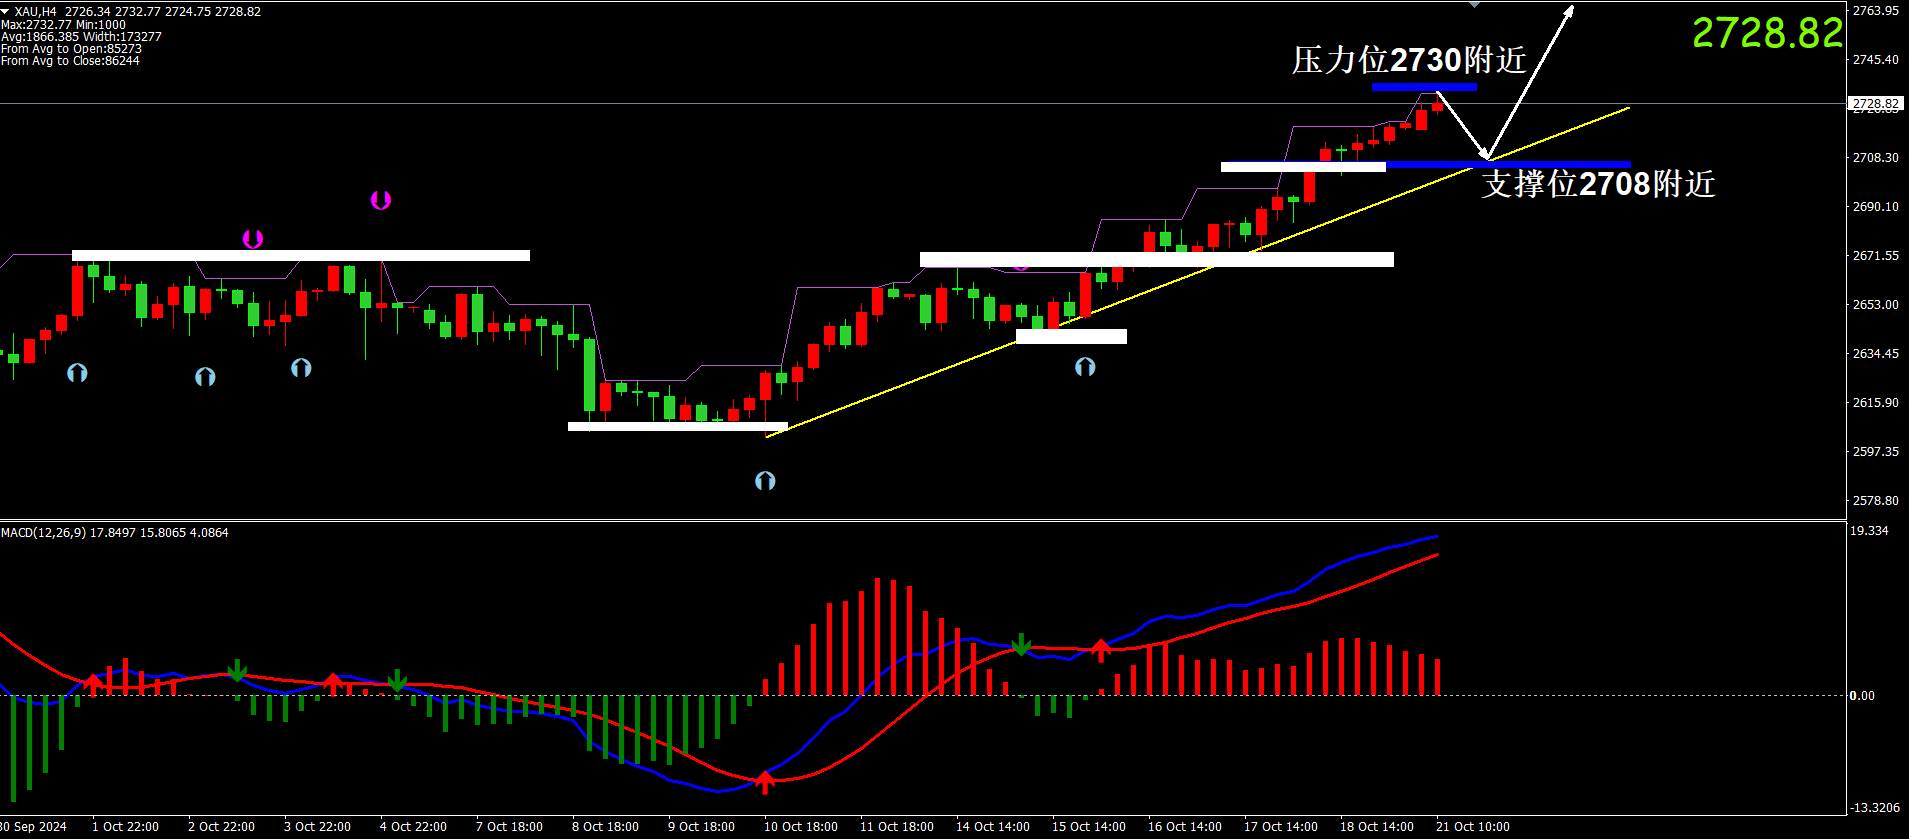Viewport: 1909px width, 839px height.
Task: Click the highlighted 2728.82 current price tag
Action: 1875,103
